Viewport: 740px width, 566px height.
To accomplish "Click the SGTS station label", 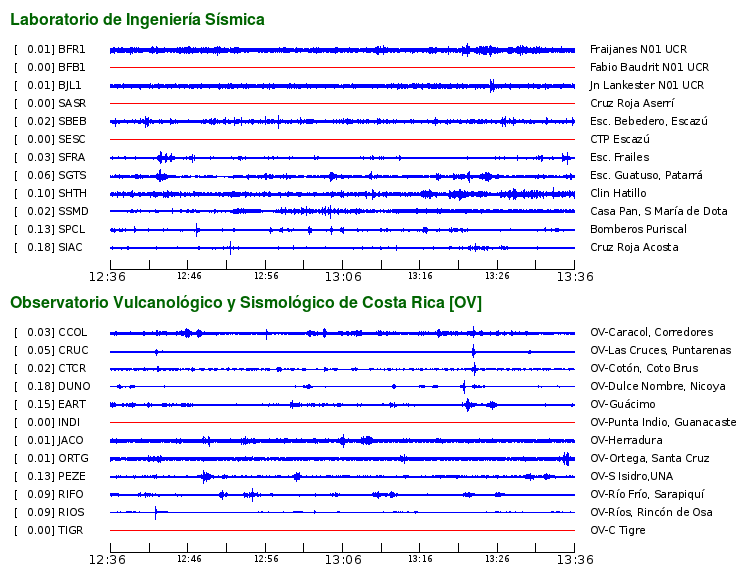I will [73, 175].
